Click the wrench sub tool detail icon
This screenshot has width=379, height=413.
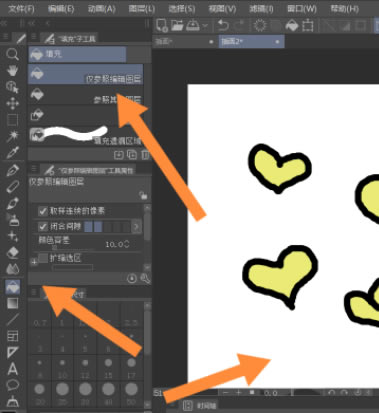145,278
